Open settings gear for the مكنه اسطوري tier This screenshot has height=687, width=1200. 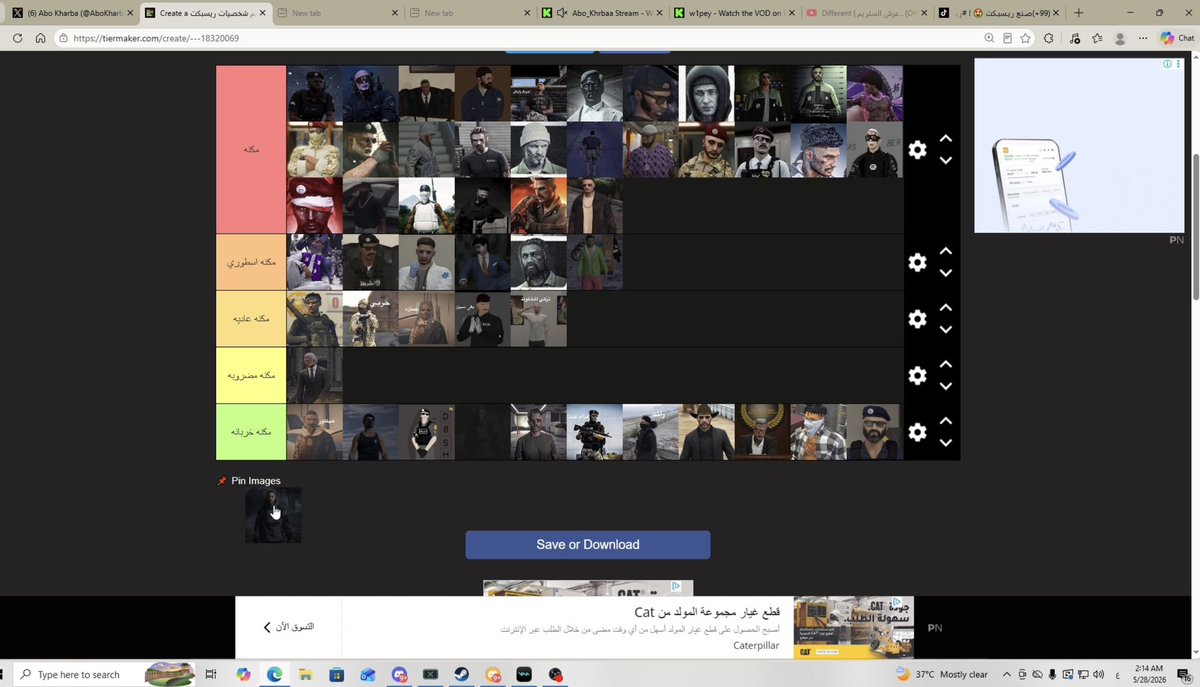pos(917,262)
